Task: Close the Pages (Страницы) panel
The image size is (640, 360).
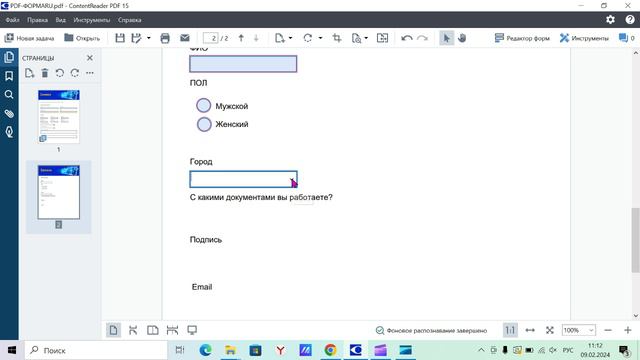Action: (90, 58)
